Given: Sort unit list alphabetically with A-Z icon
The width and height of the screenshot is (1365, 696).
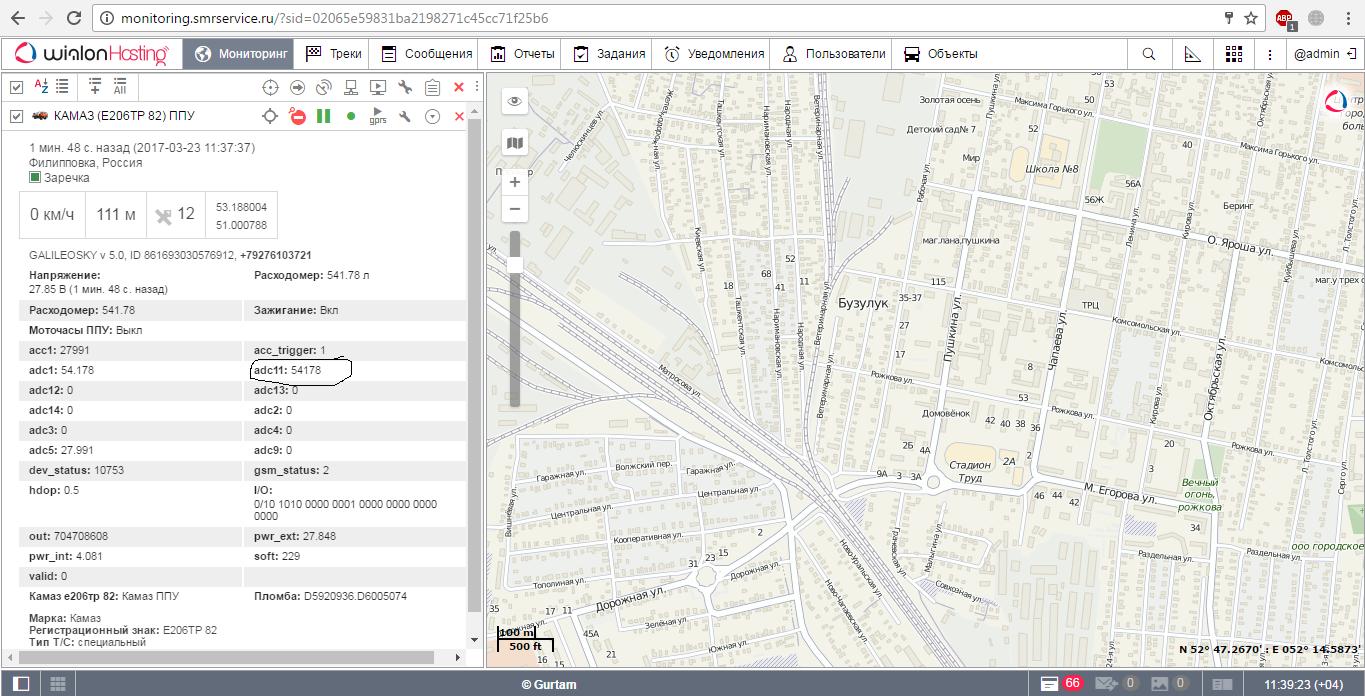Looking at the screenshot, I should coord(41,87).
